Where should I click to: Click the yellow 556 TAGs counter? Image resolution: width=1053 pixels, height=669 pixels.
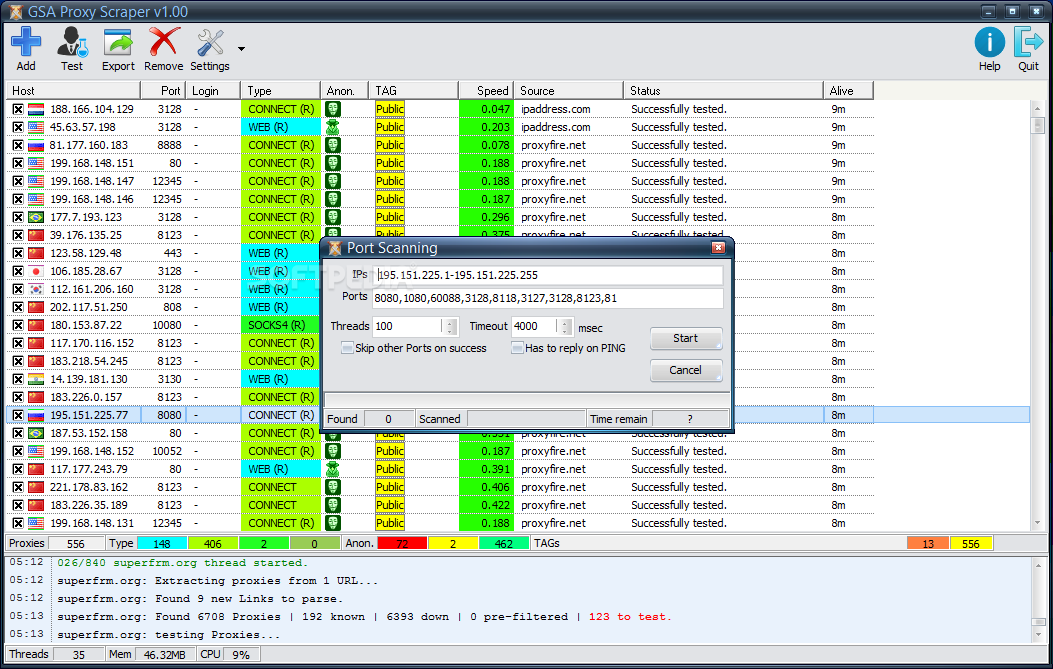pos(970,543)
